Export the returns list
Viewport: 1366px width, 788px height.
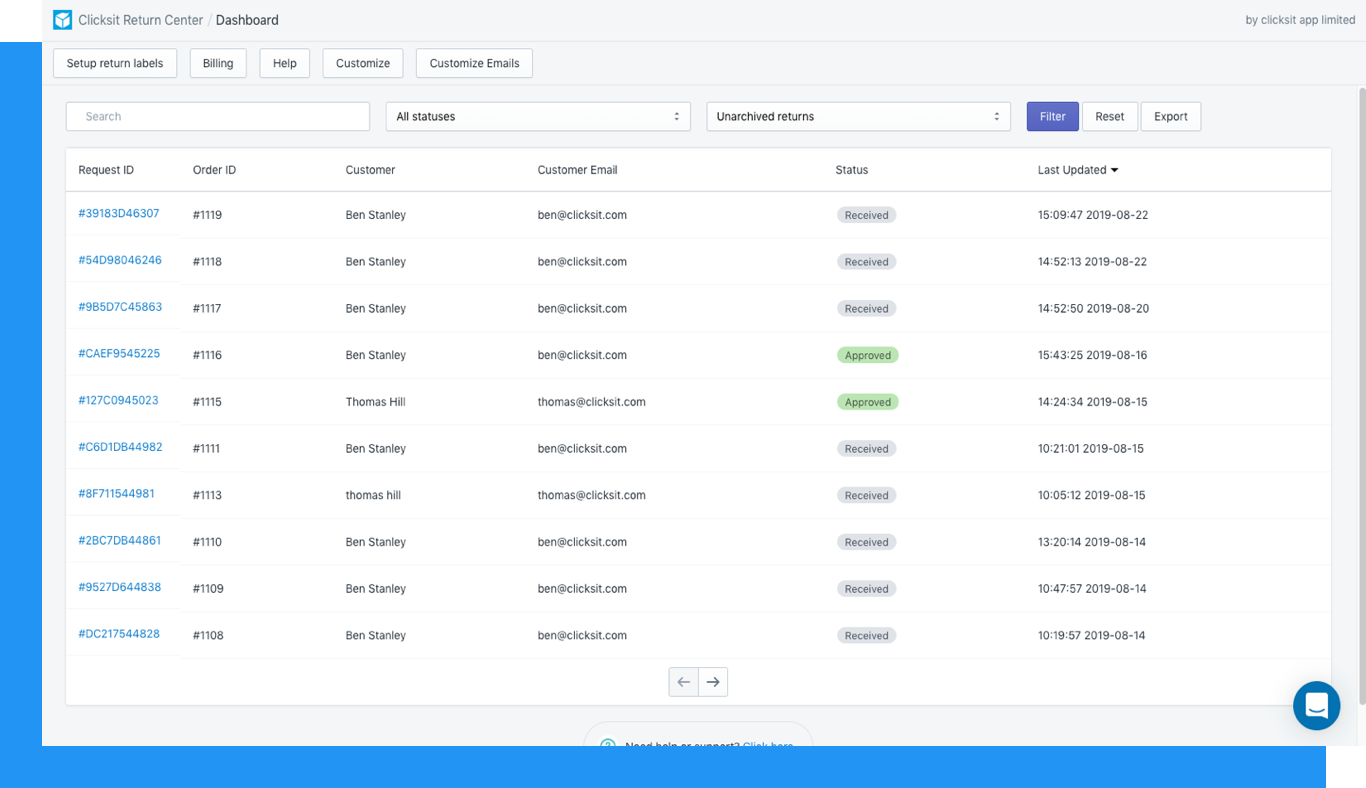coord(1170,117)
